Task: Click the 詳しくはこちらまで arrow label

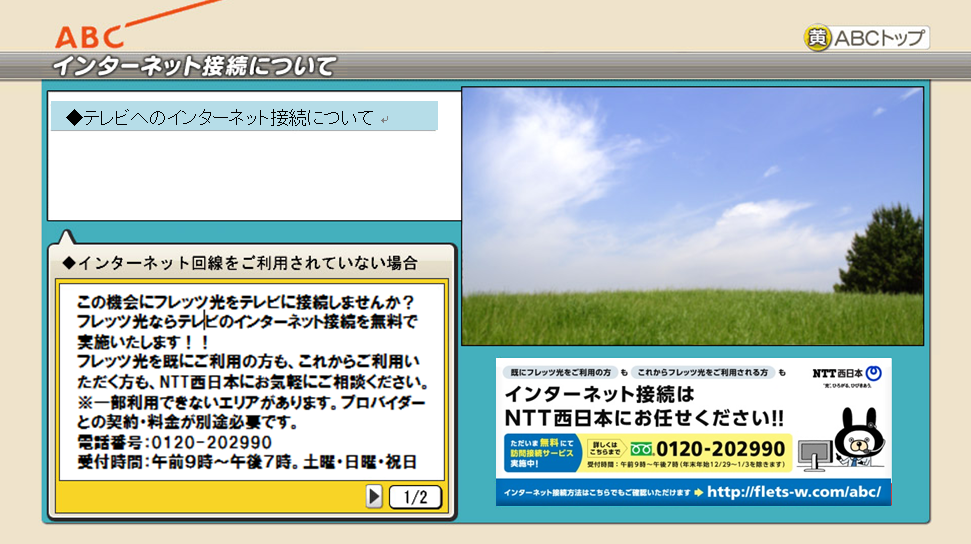Action: (x=605, y=448)
